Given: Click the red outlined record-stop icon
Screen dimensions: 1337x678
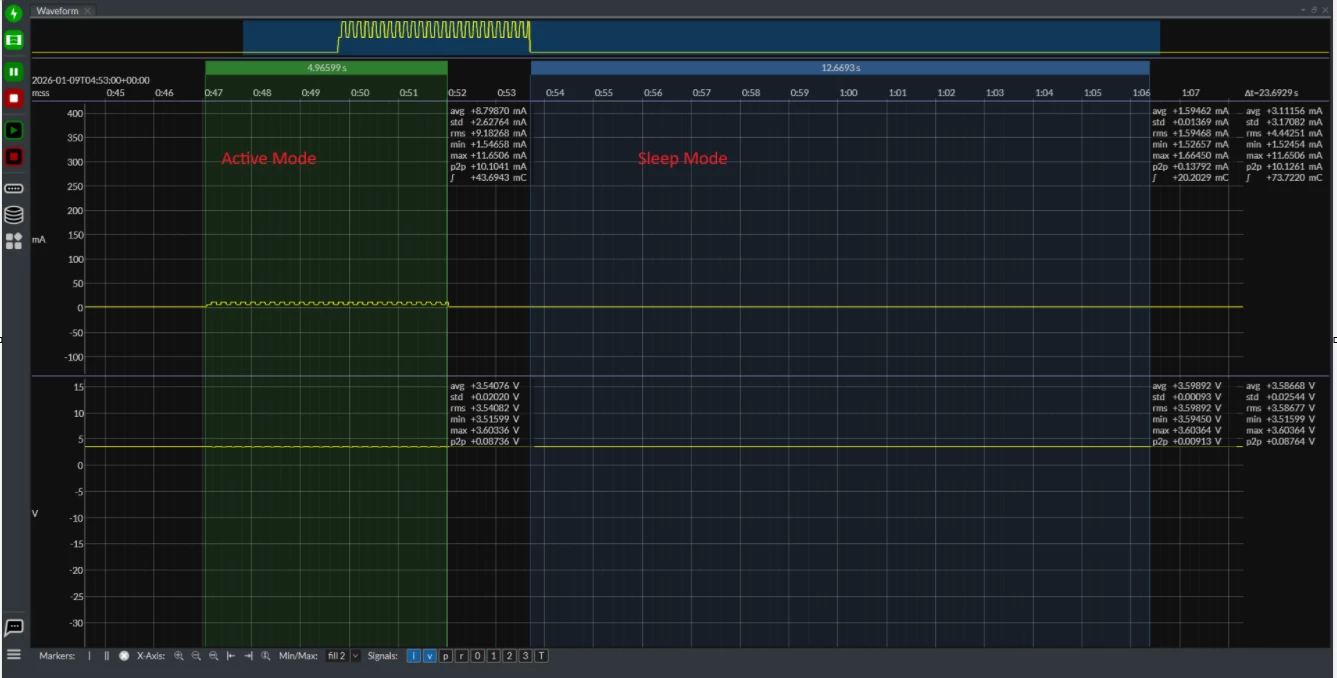Looking at the screenshot, I should tap(14, 157).
